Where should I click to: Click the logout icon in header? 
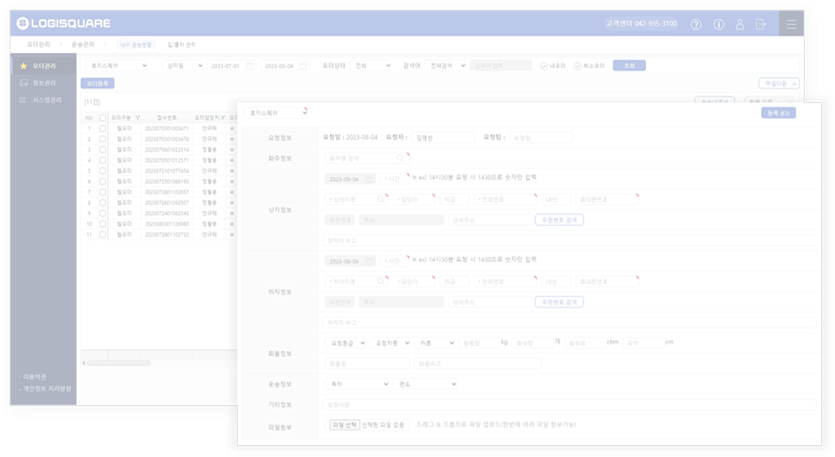tap(761, 25)
